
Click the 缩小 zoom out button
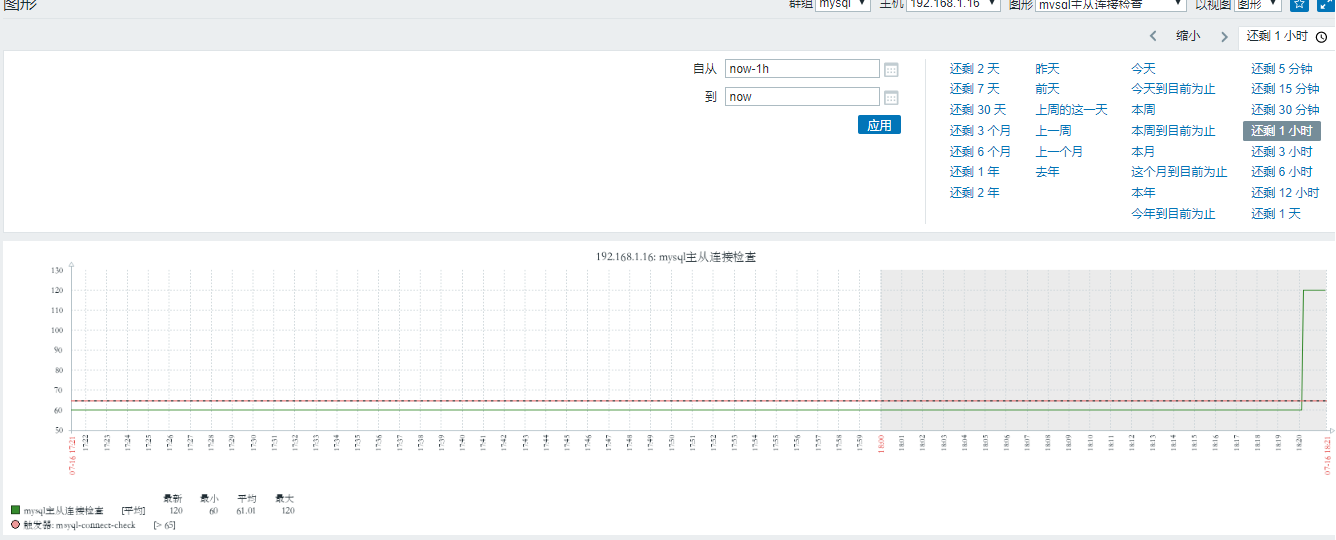coord(1188,36)
